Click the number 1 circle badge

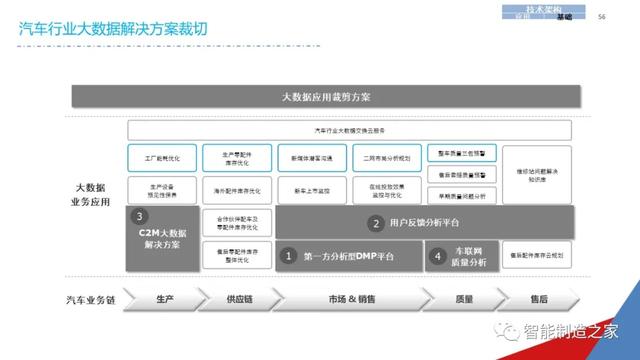pos(288,256)
